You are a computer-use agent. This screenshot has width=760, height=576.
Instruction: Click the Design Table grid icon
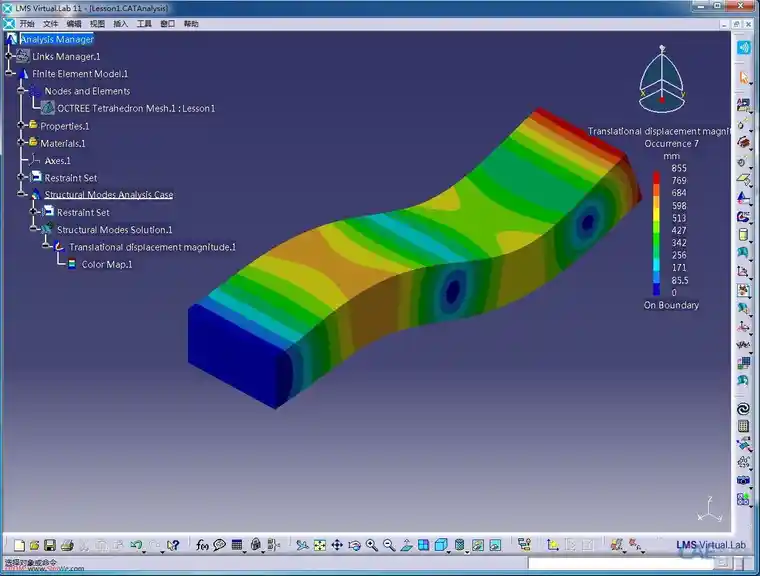click(237, 545)
